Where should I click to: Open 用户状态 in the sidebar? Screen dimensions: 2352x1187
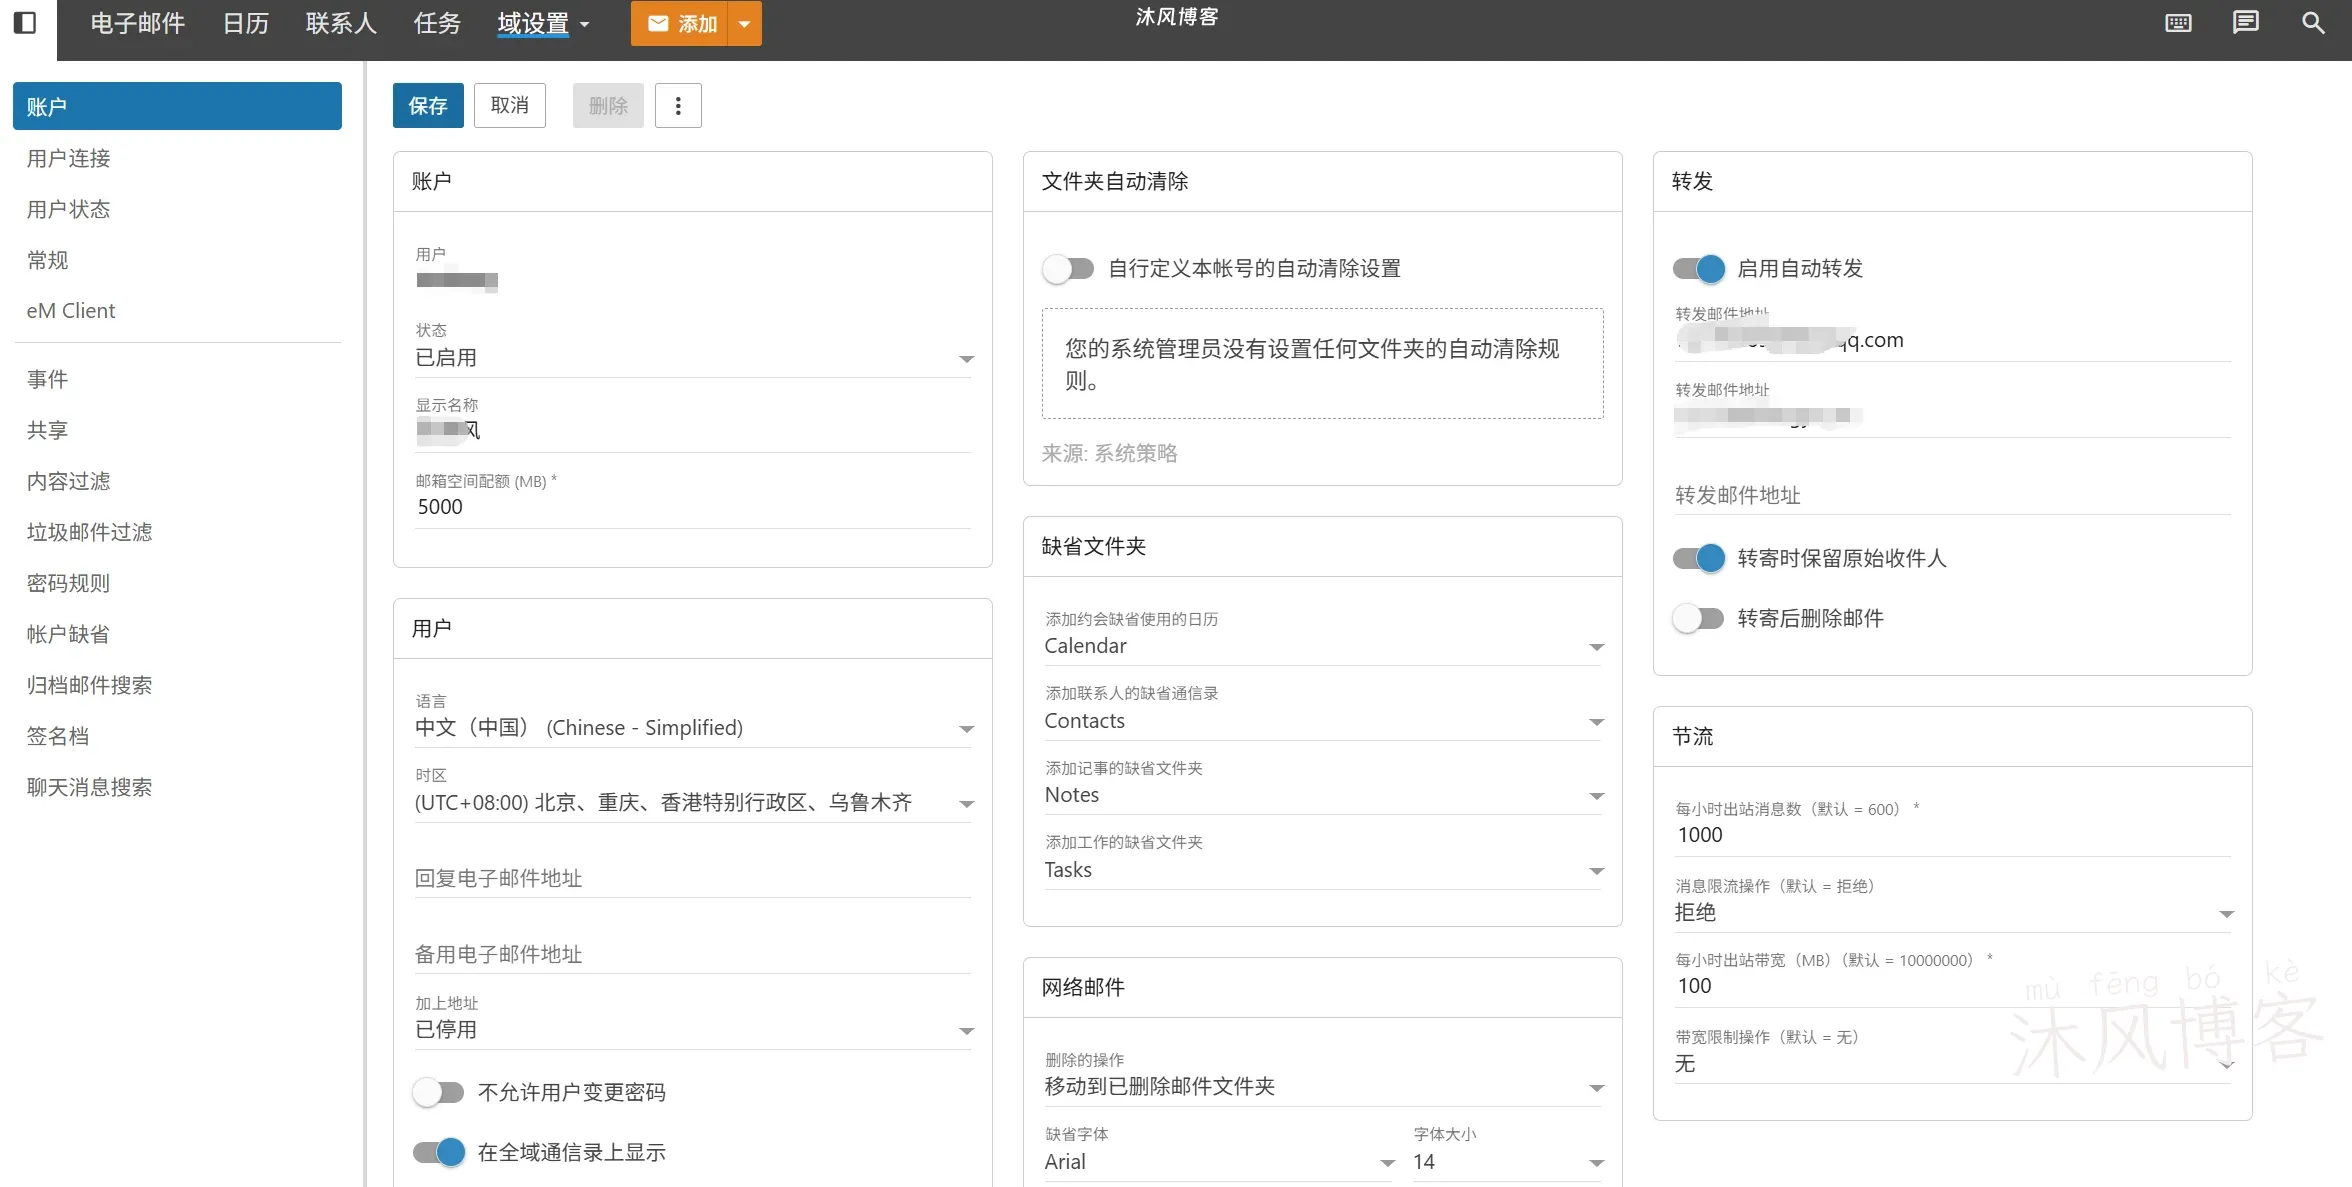coord(177,209)
